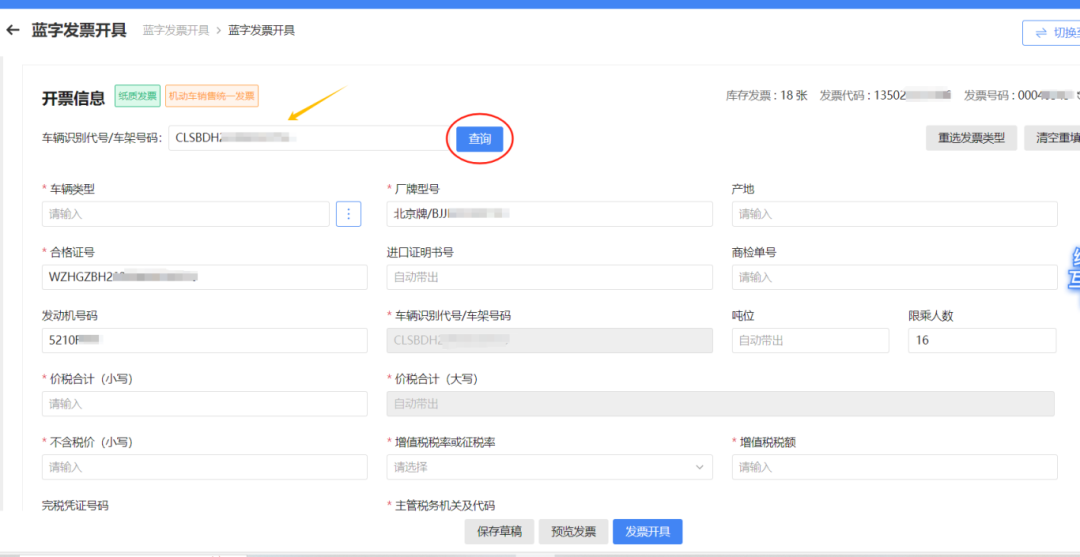Viewport: 1080px width, 557px height.
Task: Click the 厂牌型号 input field
Action: pyautogui.click(x=550, y=214)
